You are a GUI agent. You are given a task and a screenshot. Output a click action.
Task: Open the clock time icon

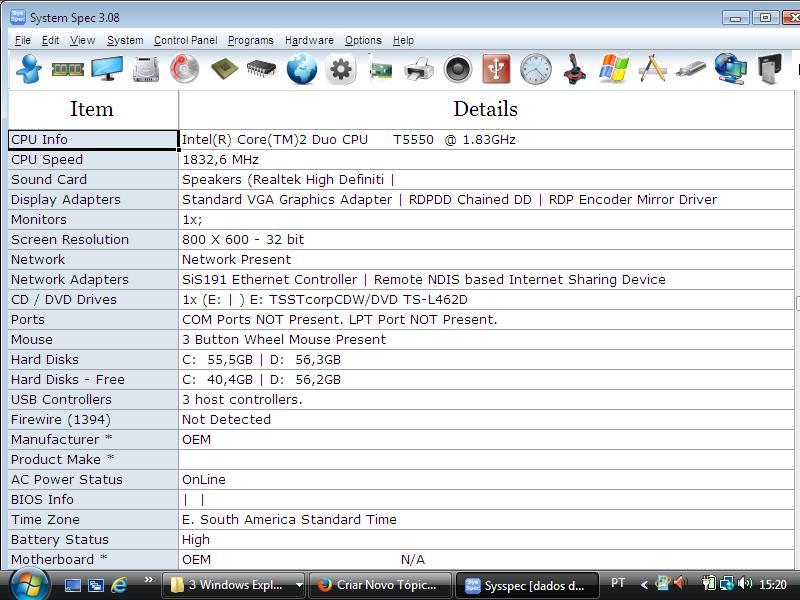[x=536, y=69]
